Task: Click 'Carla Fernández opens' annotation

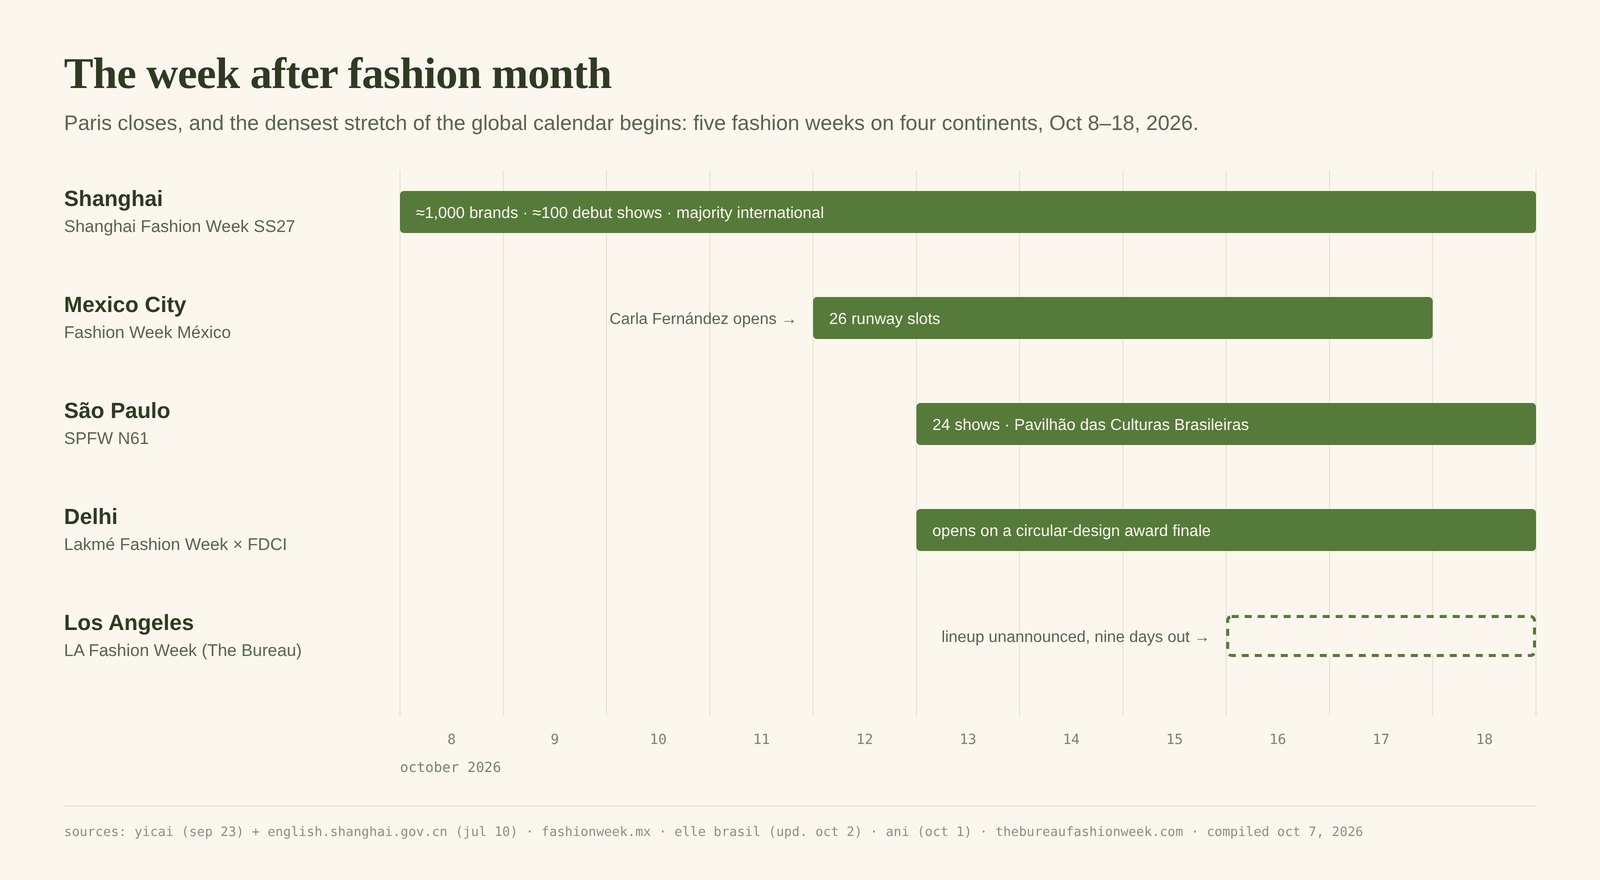Action: click(x=702, y=319)
